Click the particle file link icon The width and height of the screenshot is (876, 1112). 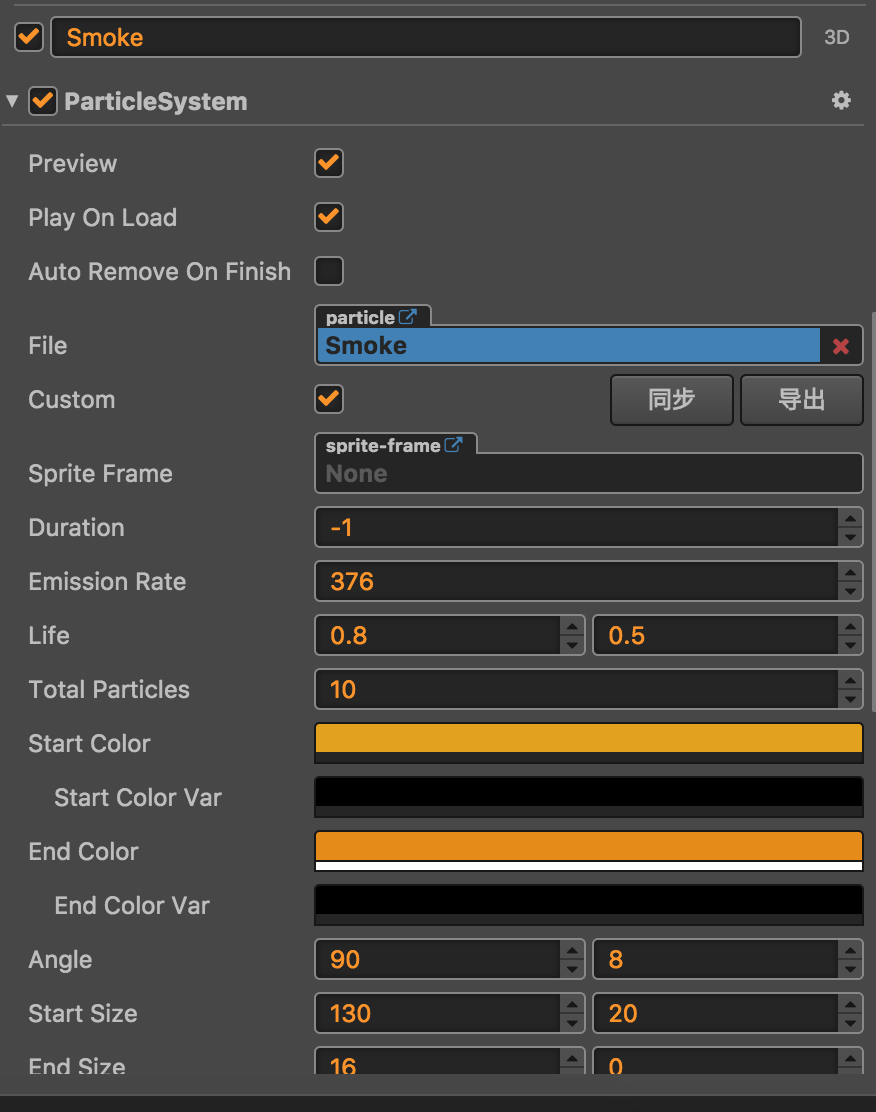408,317
